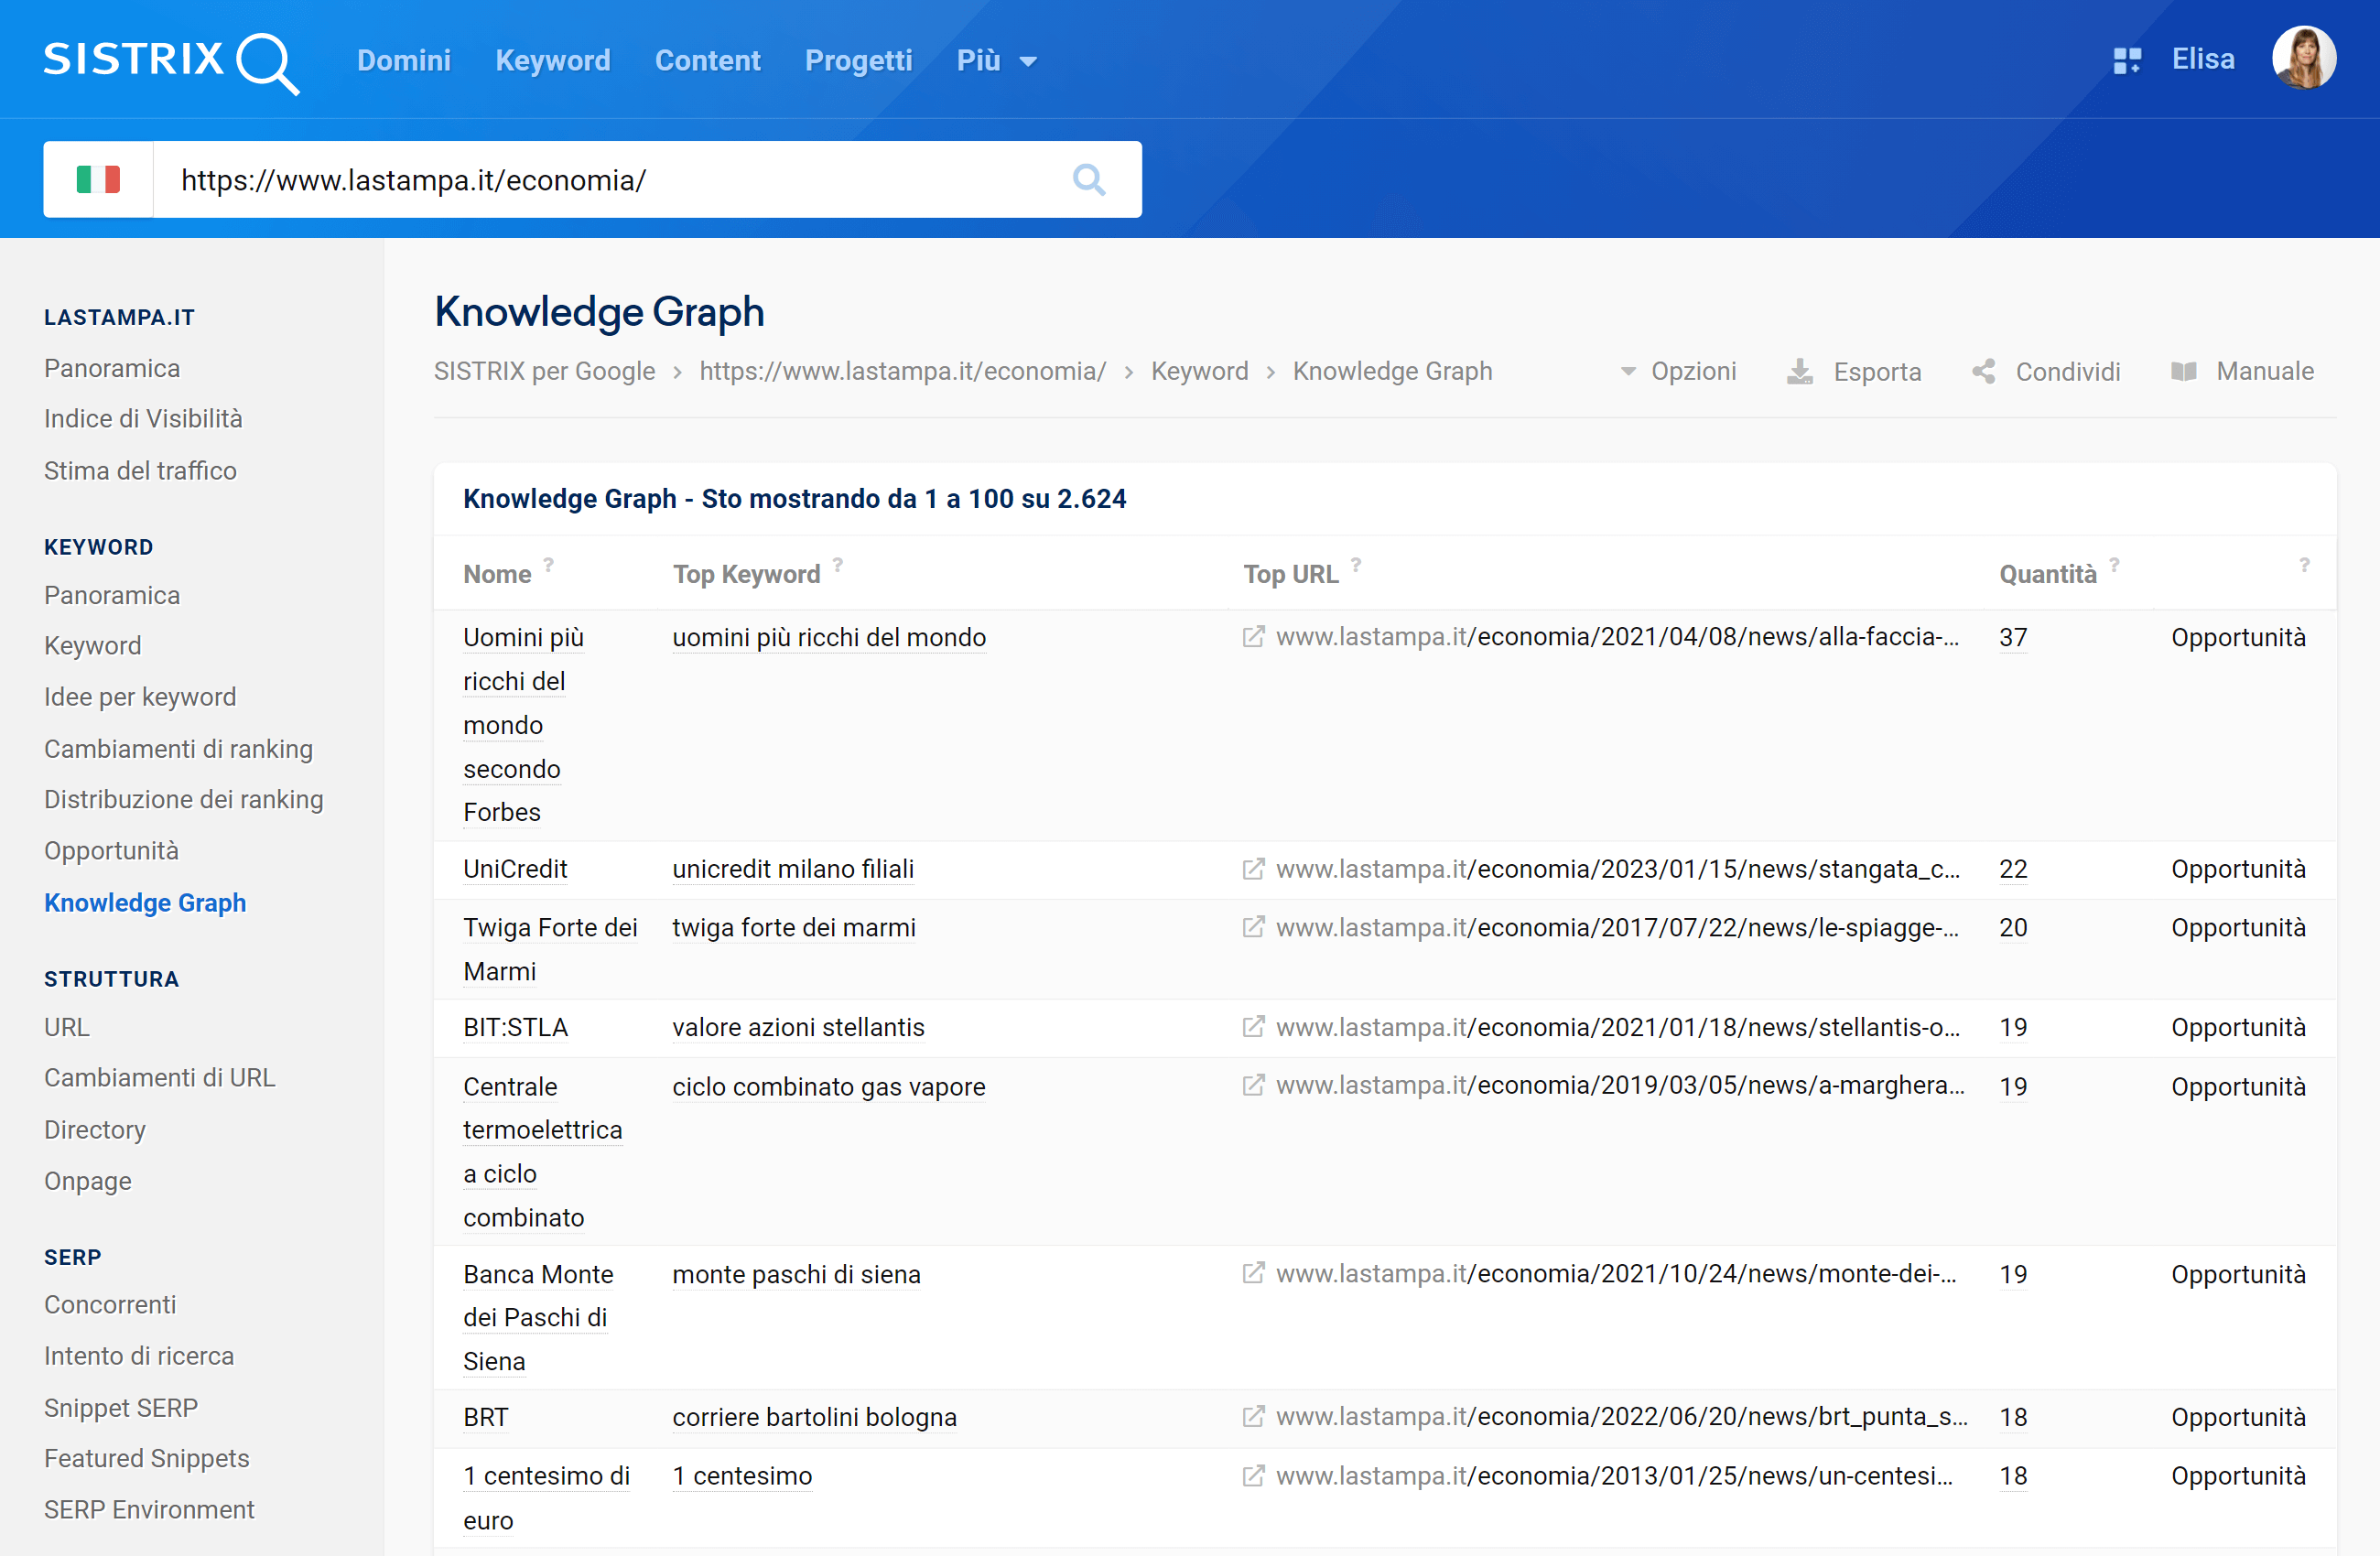Viewport: 2380px width, 1556px height.
Task: Click the Opzioni settings icon
Action: click(x=1625, y=370)
